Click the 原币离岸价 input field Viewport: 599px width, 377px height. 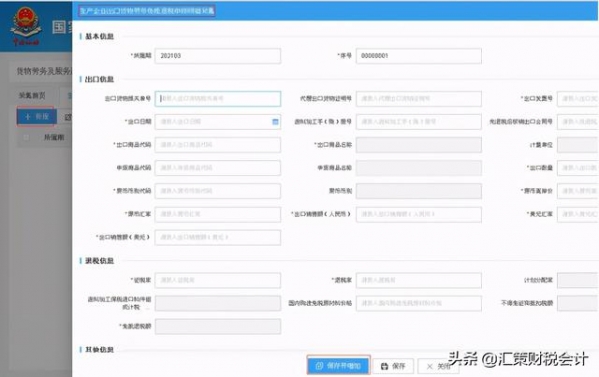click(578, 191)
